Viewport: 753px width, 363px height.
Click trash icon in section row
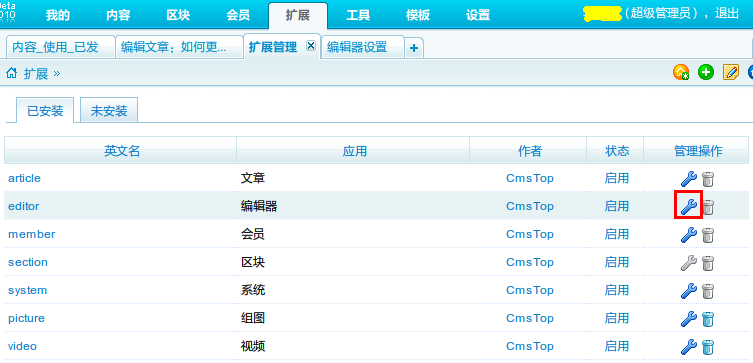pos(708,263)
